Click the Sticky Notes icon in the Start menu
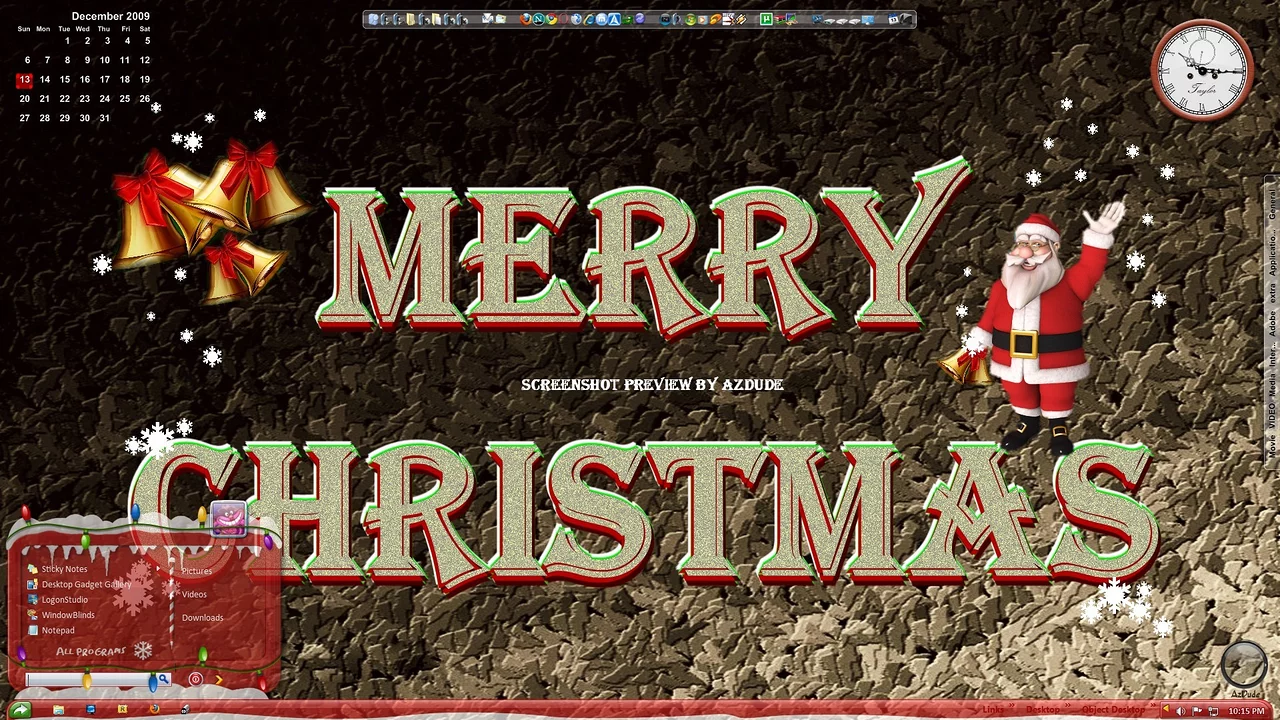This screenshot has width=1280, height=720. click(x=33, y=569)
